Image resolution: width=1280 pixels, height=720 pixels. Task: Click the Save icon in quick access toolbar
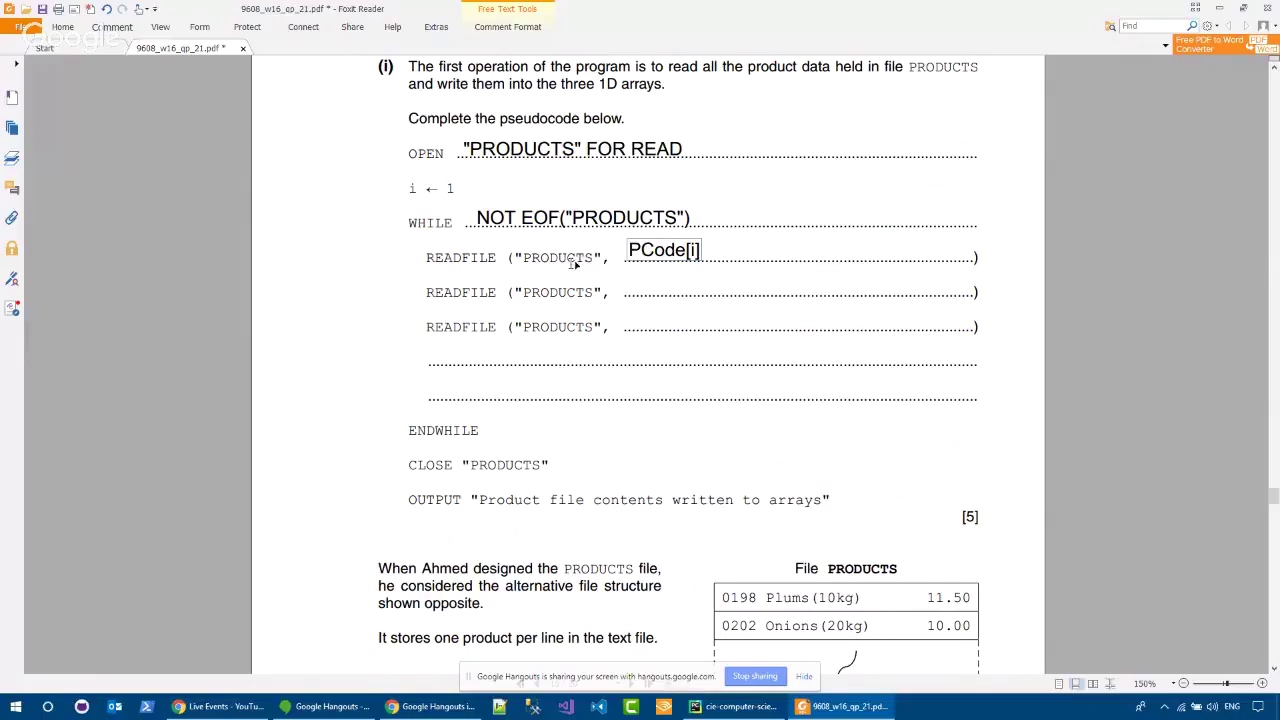point(42,9)
